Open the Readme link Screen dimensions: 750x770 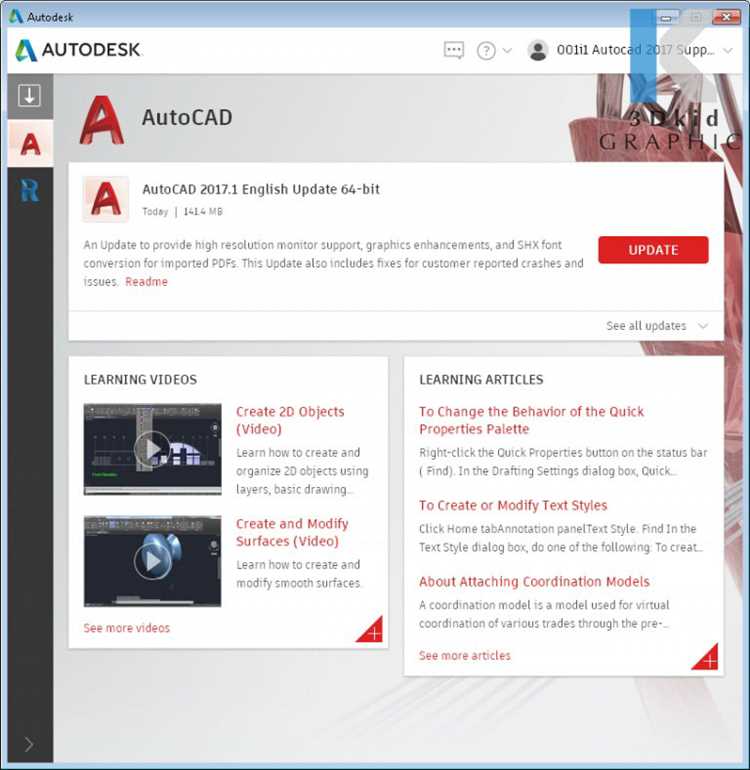coord(146,282)
